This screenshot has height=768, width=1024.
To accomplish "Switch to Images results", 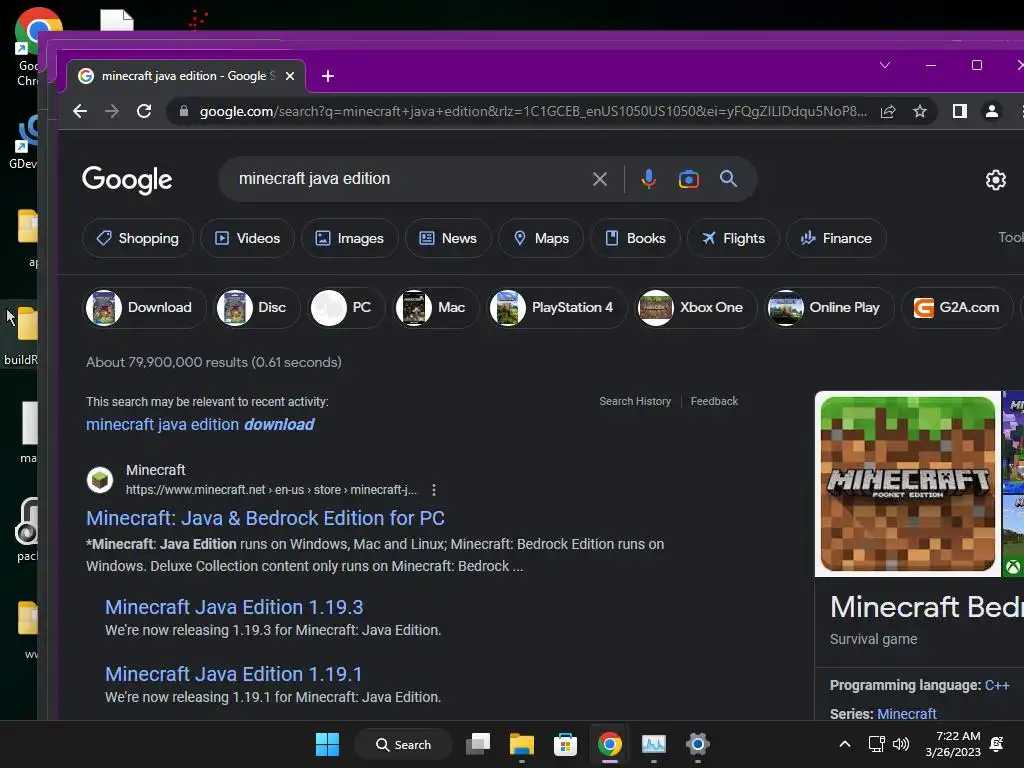I will (349, 238).
